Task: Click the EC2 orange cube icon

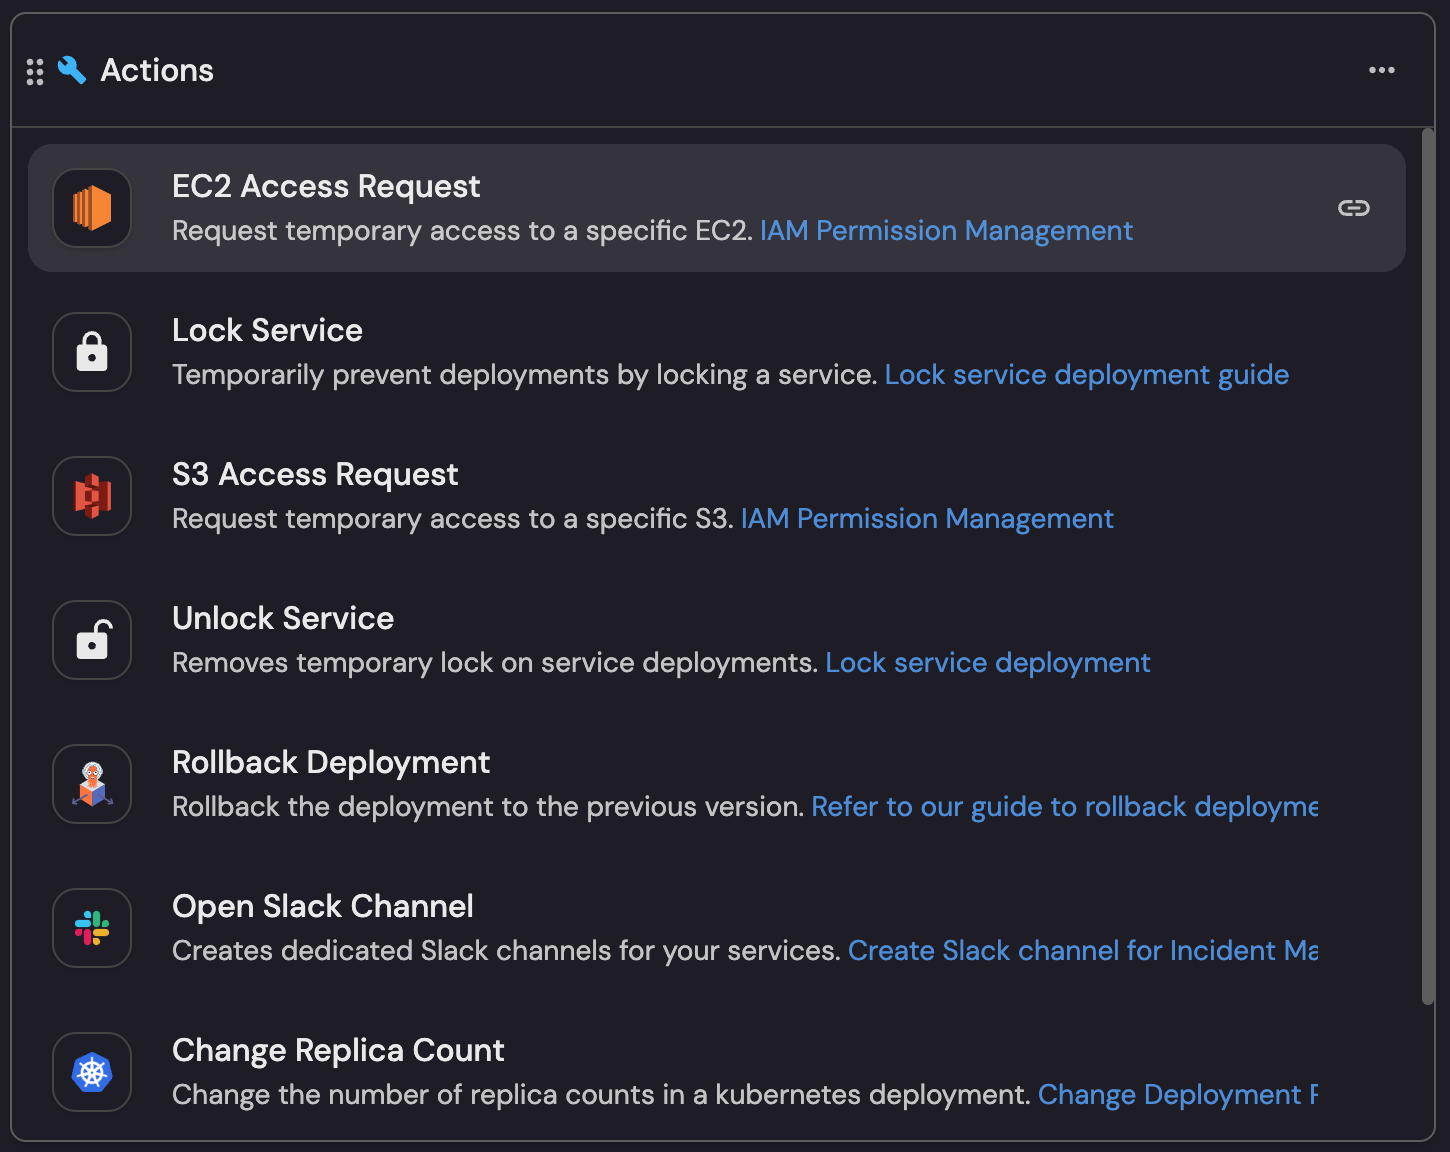Action: [x=92, y=208]
